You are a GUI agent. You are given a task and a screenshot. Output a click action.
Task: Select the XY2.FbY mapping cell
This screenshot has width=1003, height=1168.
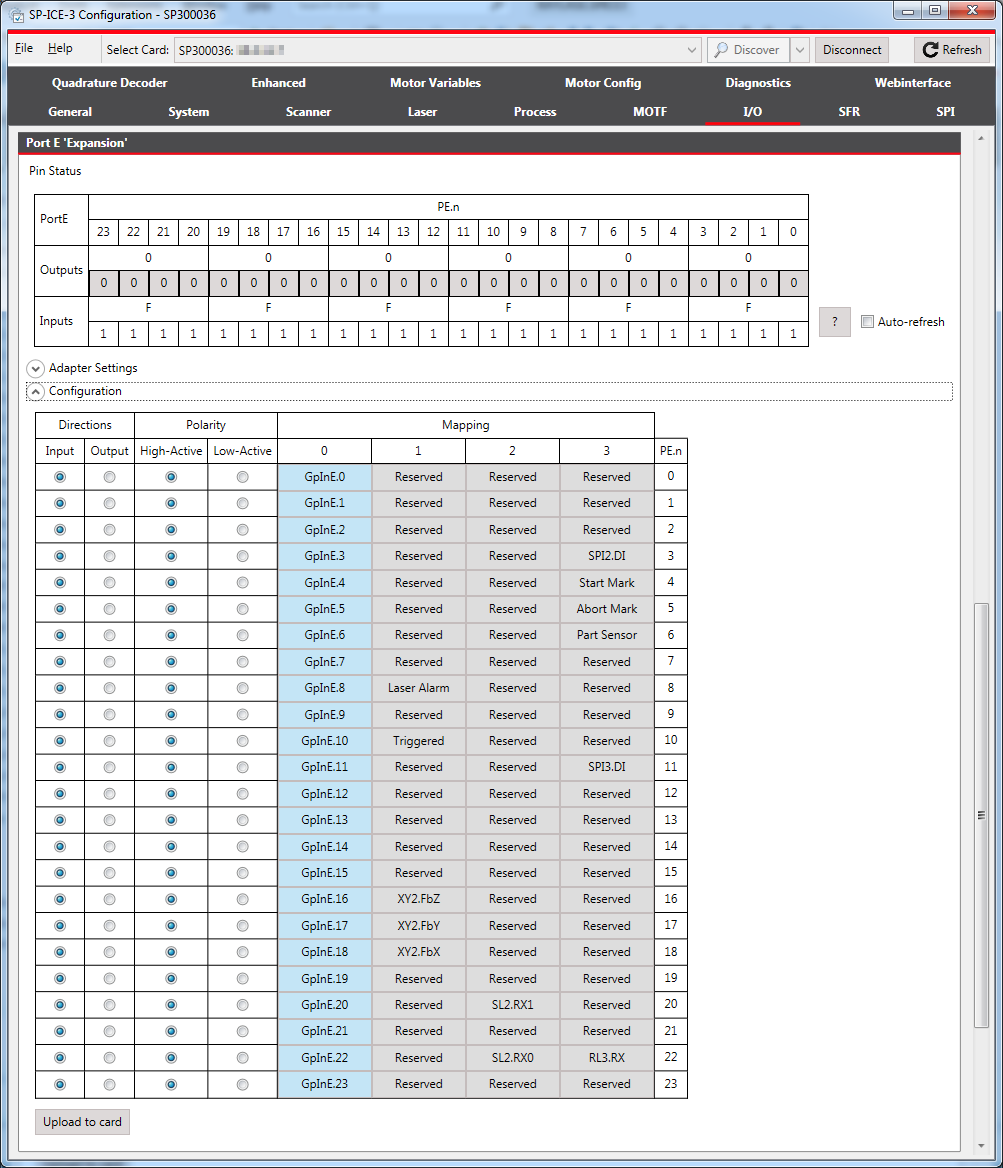coord(419,925)
